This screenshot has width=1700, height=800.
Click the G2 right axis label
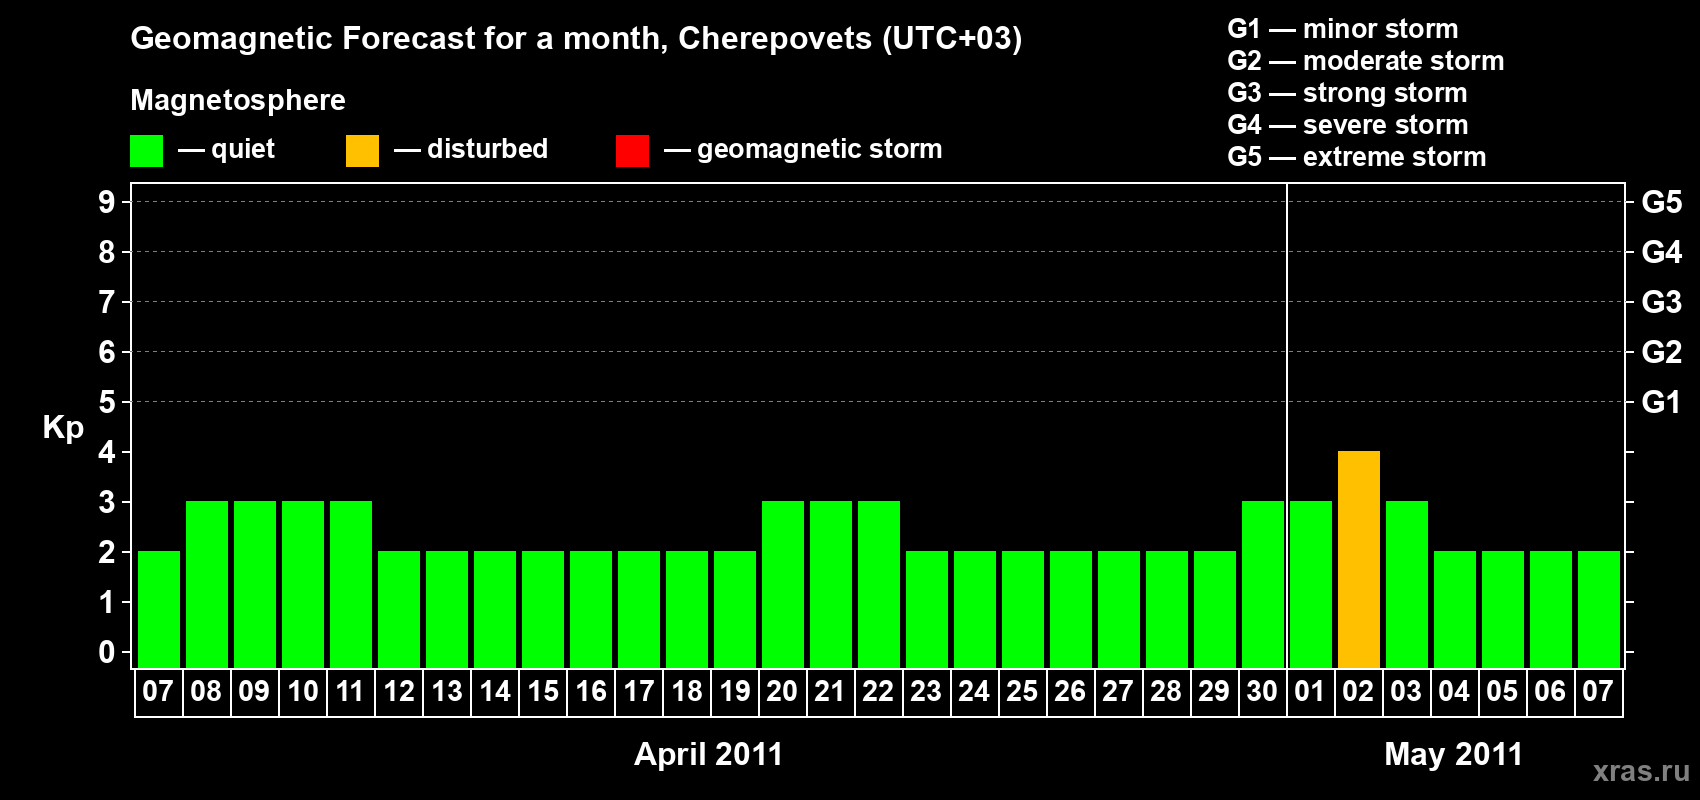point(1662,352)
